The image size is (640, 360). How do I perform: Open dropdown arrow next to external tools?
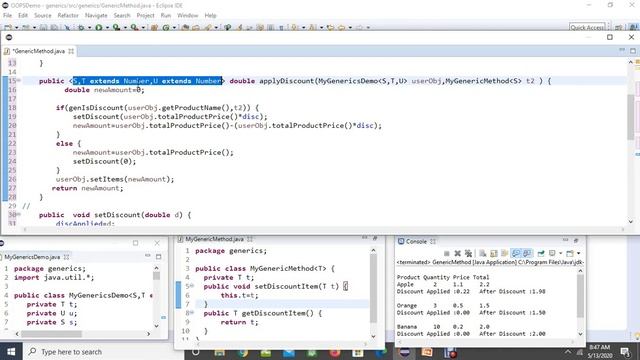(x=143, y=28)
